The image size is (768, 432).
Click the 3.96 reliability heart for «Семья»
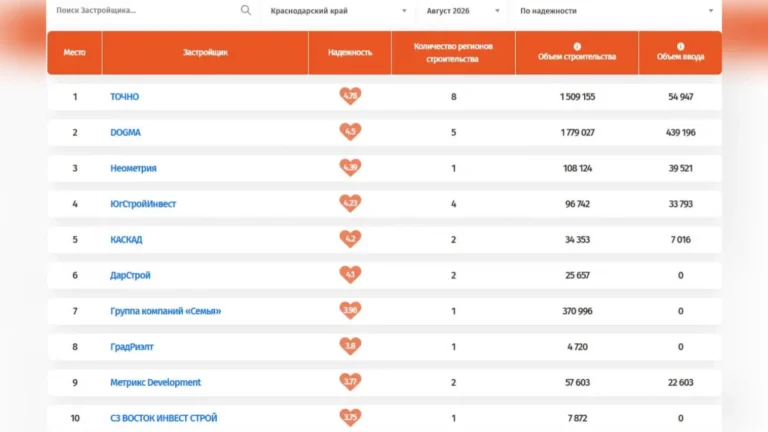[x=350, y=310]
